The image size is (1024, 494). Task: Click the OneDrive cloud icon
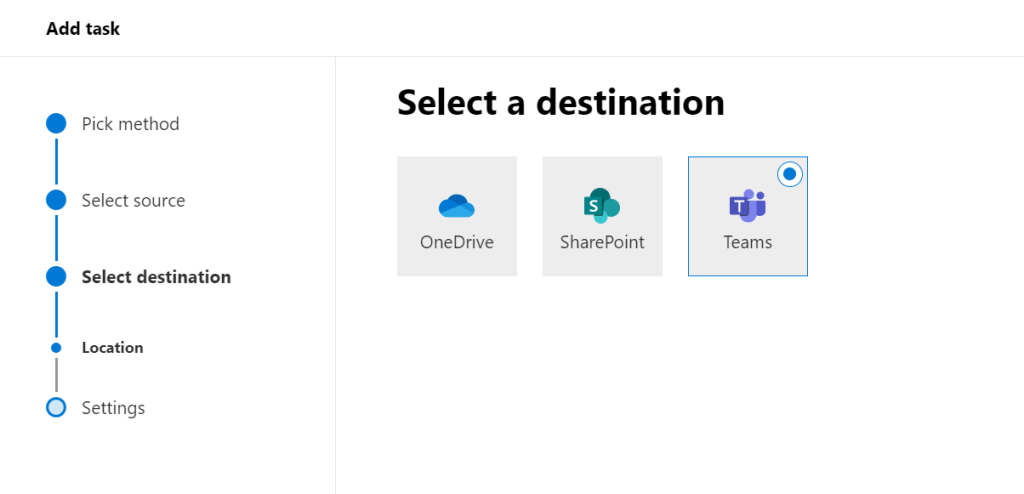click(x=457, y=206)
